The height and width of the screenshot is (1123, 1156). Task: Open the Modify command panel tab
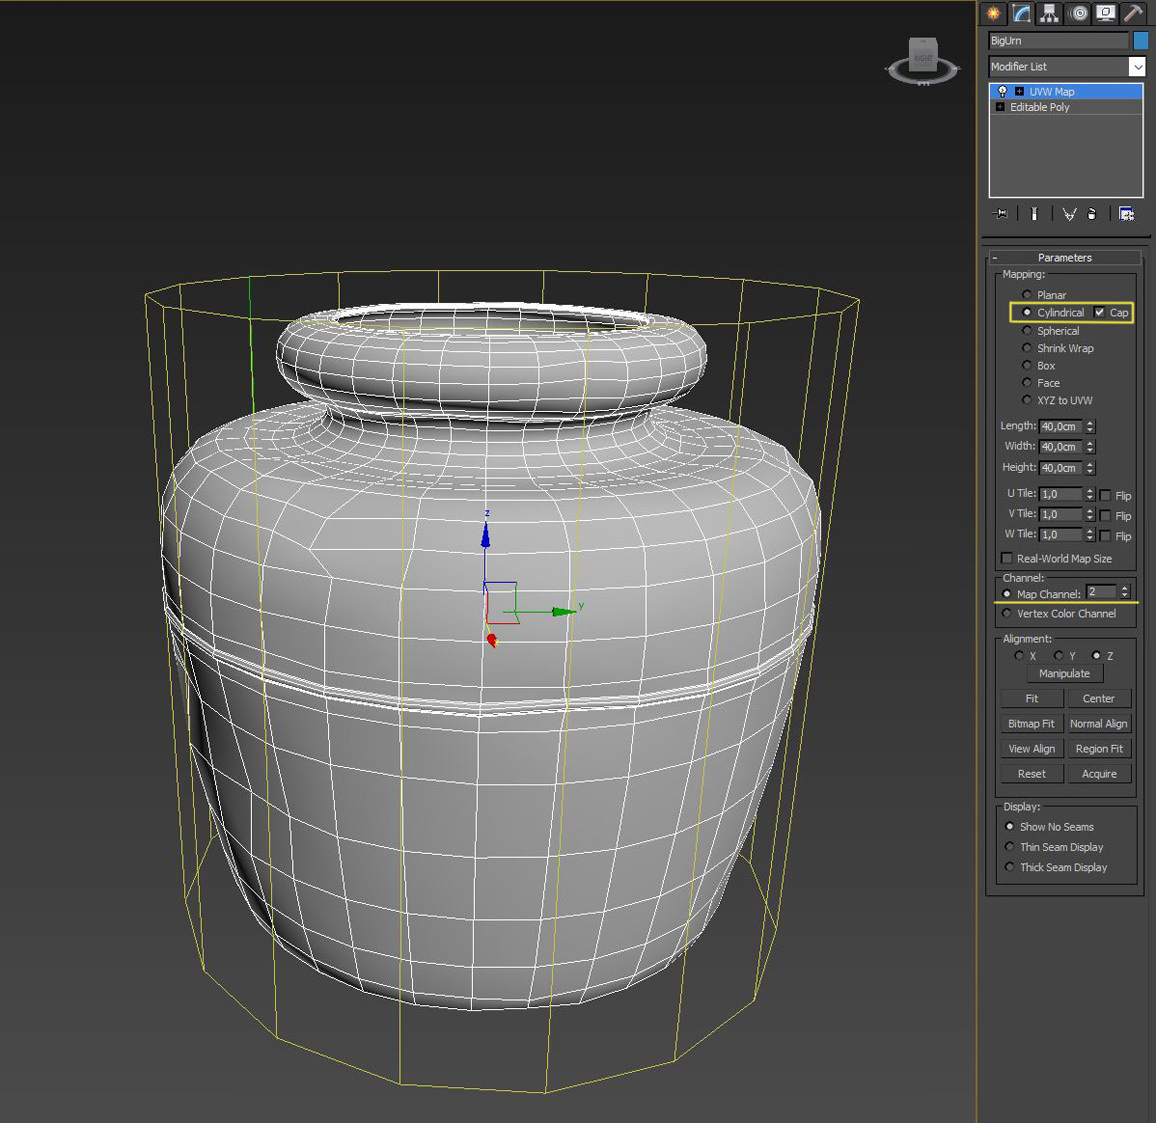coord(1021,13)
